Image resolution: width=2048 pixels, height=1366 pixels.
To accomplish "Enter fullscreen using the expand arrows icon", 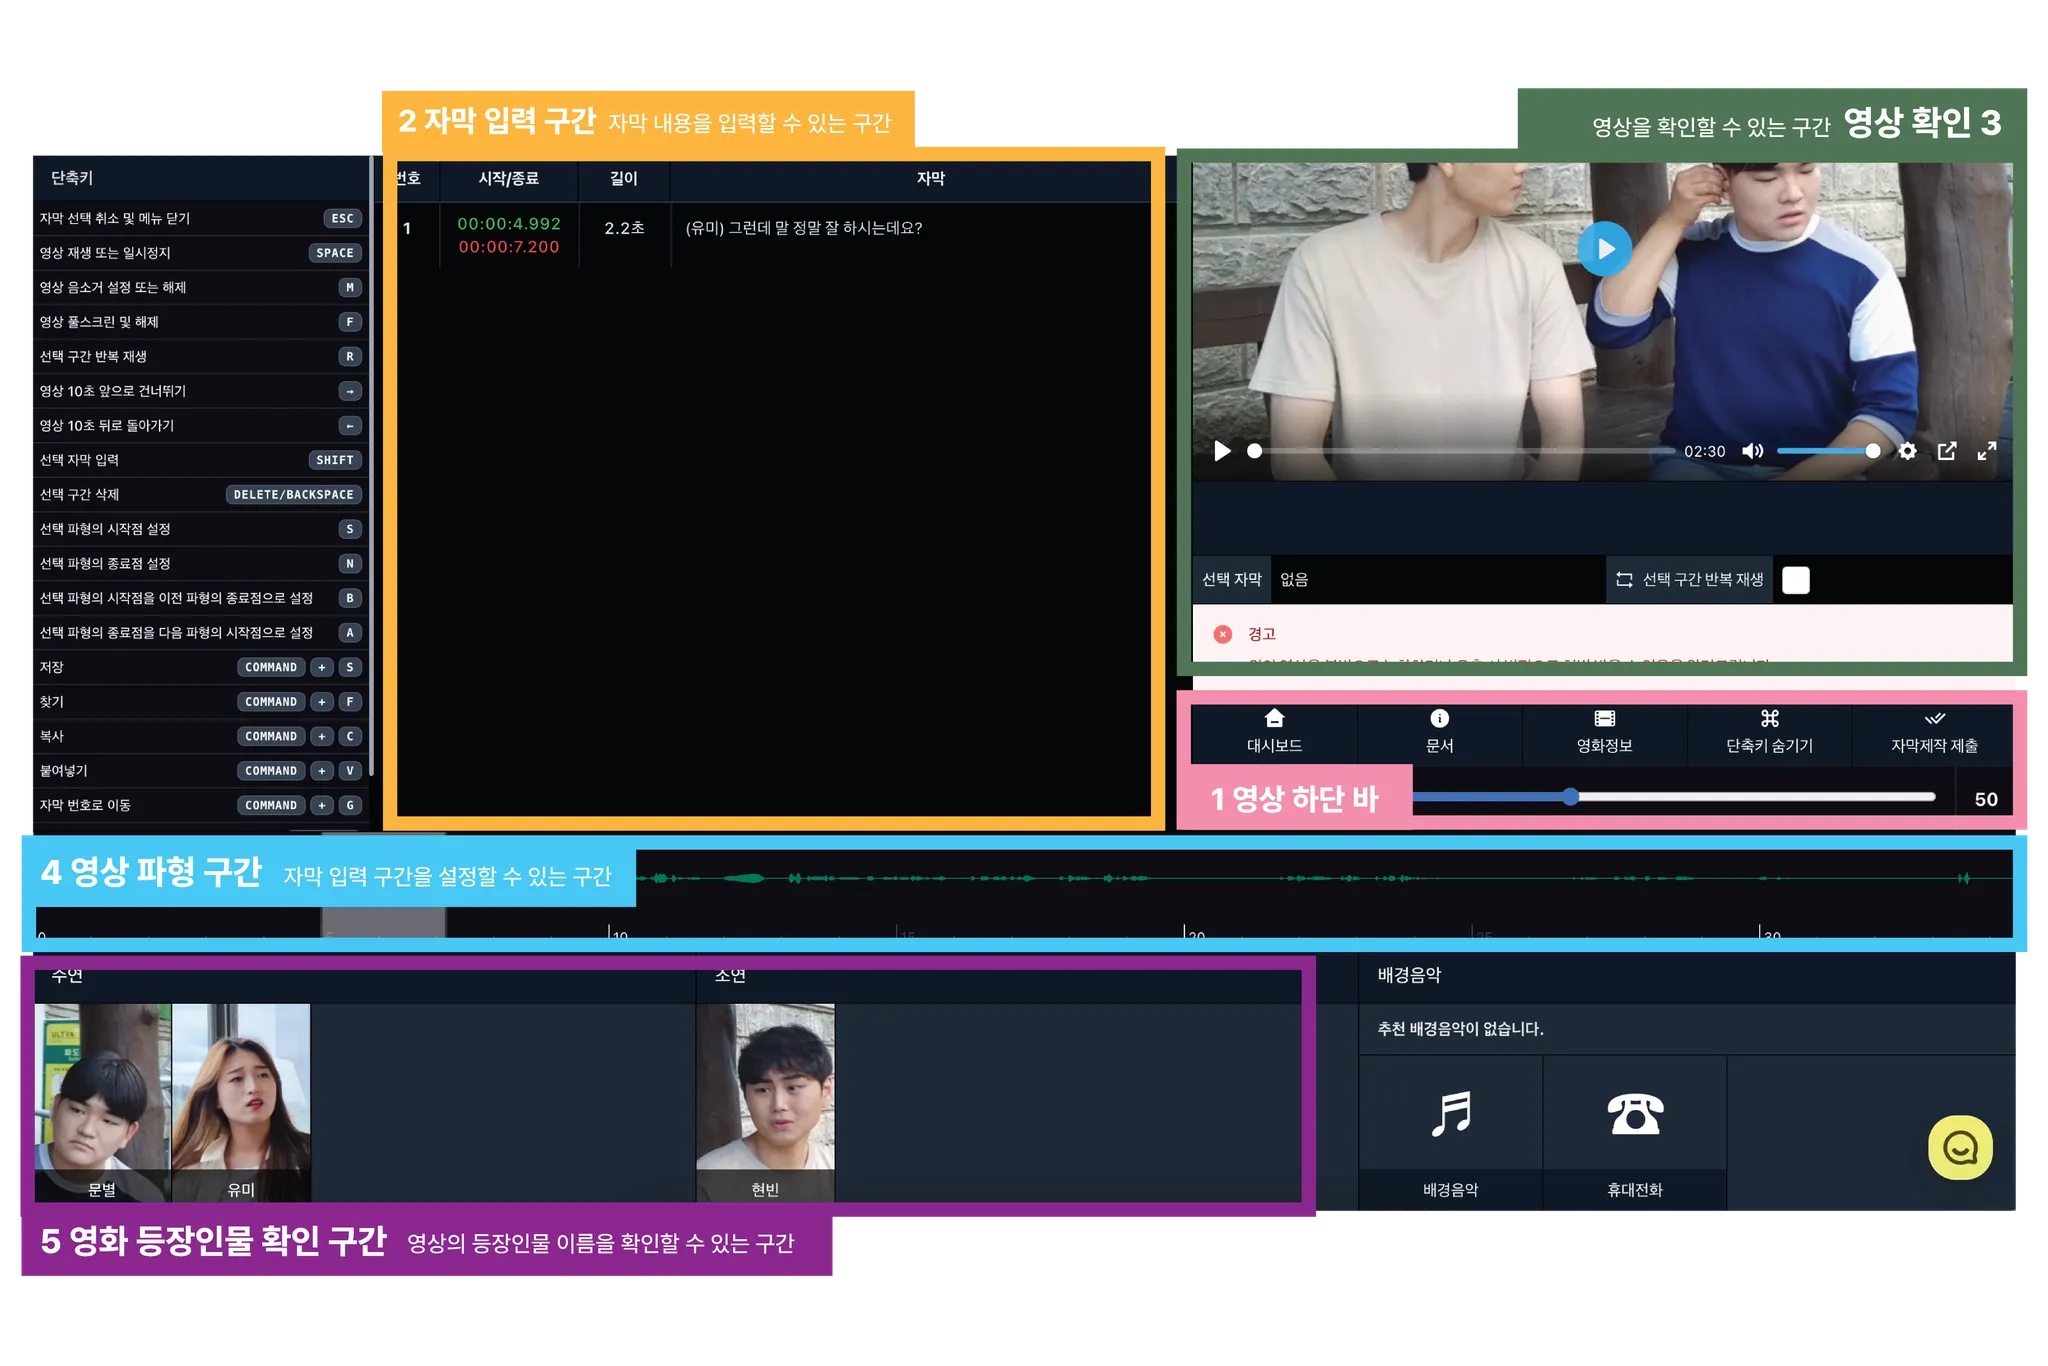I will [x=1986, y=451].
